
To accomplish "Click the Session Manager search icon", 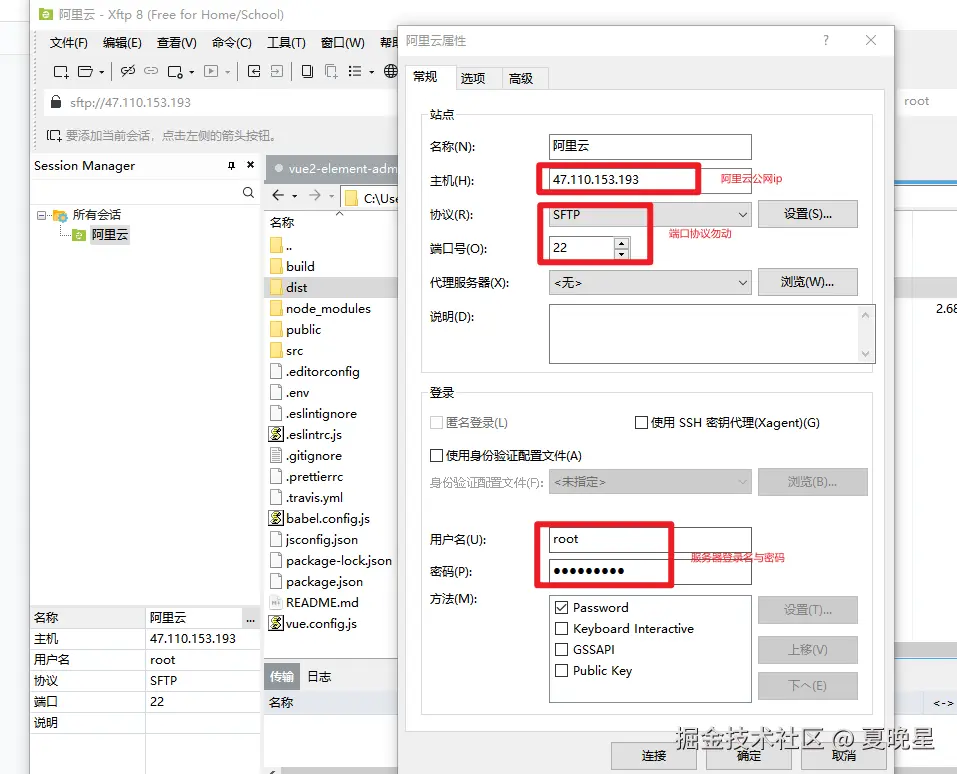I will pyautogui.click(x=248, y=193).
